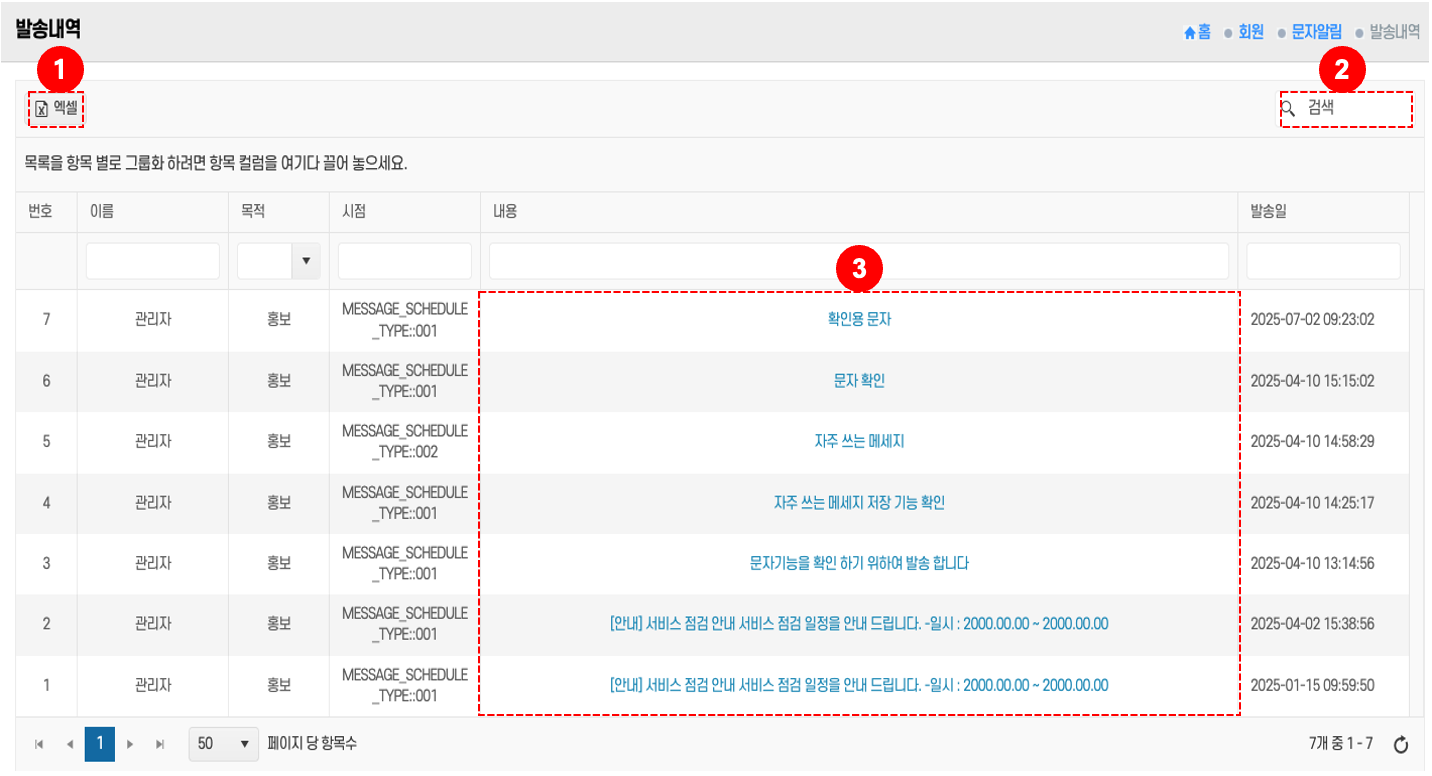Click the Excel export icon

pos(42,108)
